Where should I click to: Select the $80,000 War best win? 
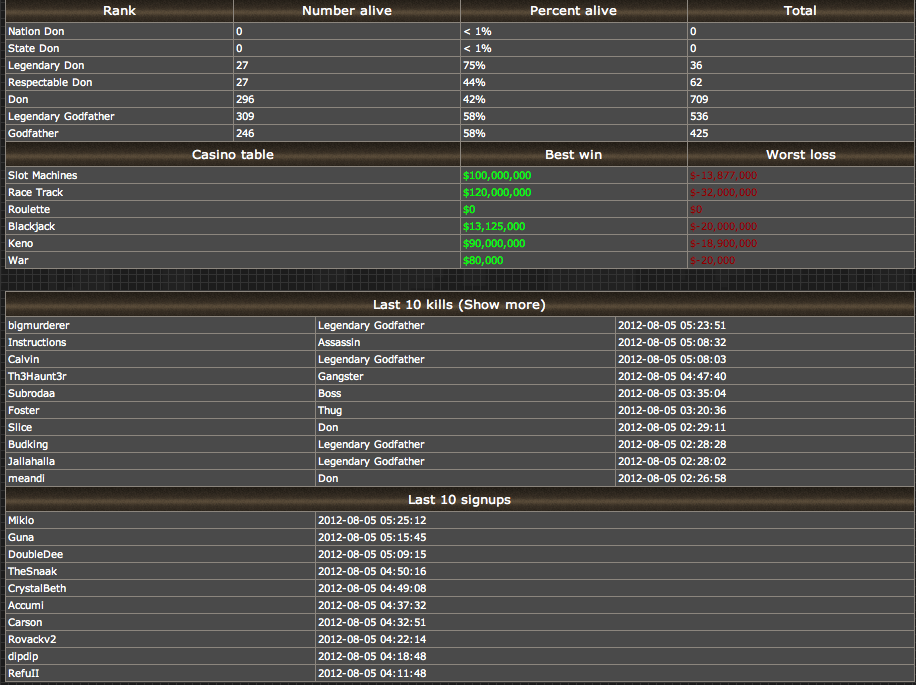pos(483,260)
